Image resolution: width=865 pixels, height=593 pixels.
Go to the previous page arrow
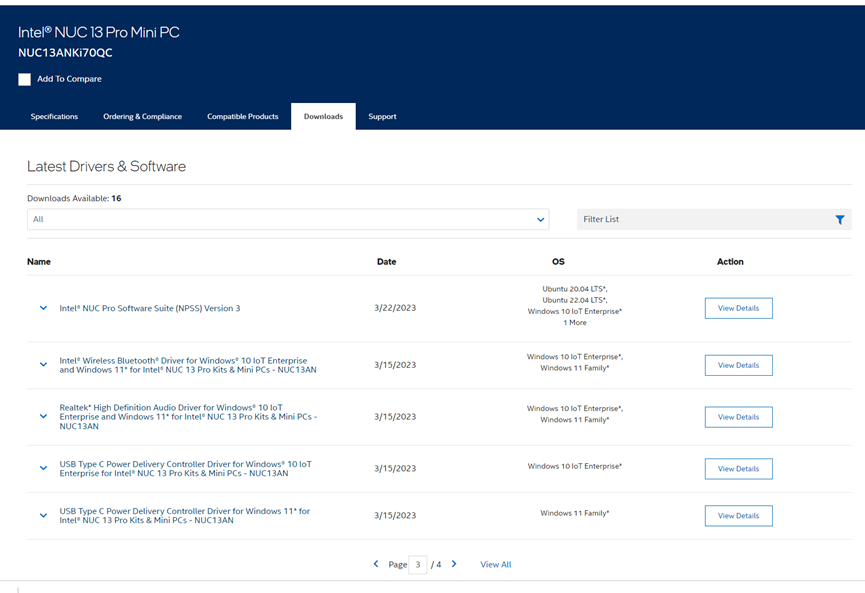point(376,564)
